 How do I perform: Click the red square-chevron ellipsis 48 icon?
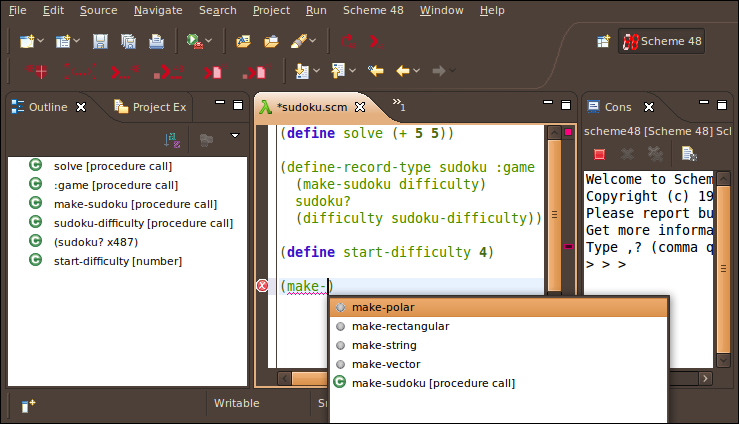tap(168, 71)
